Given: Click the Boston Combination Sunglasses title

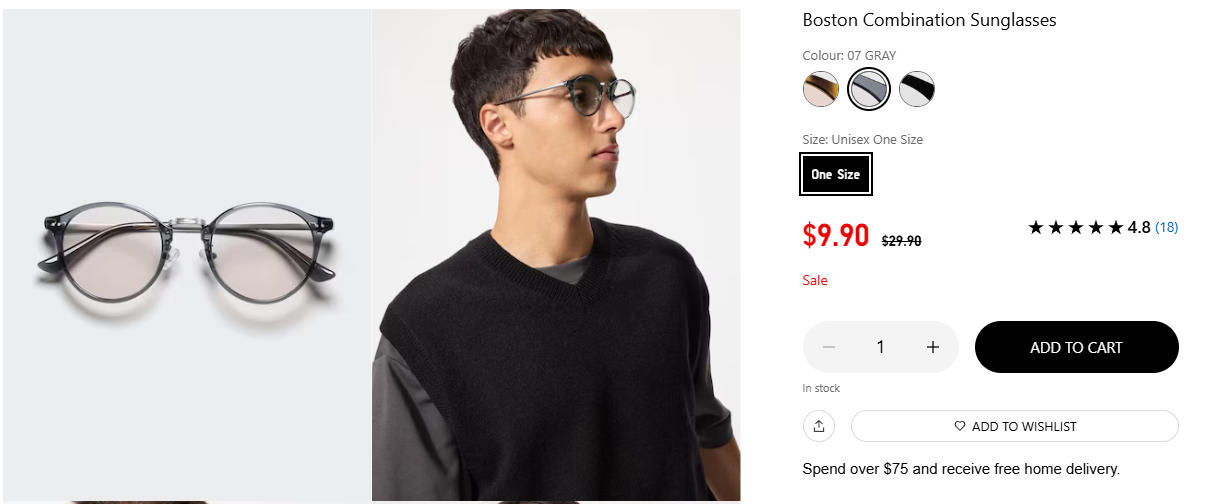Looking at the screenshot, I should coord(929,20).
